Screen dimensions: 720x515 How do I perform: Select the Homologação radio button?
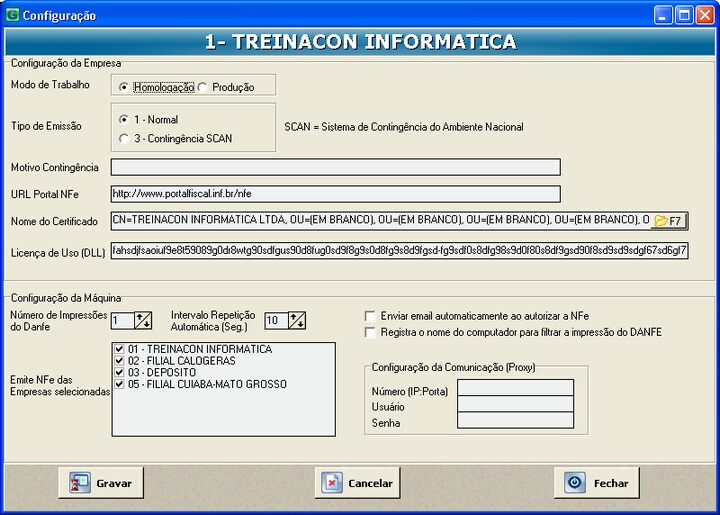click(x=123, y=87)
